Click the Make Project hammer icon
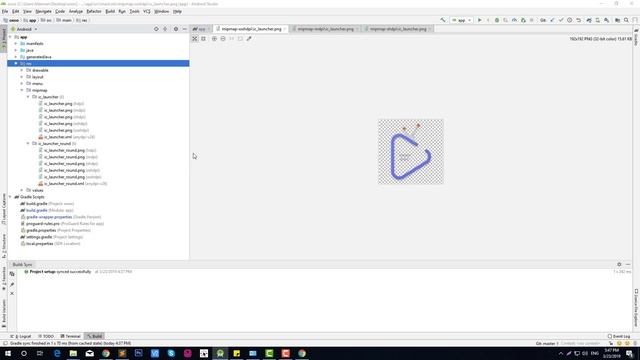This screenshot has width=640, height=360. click(443, 20)
